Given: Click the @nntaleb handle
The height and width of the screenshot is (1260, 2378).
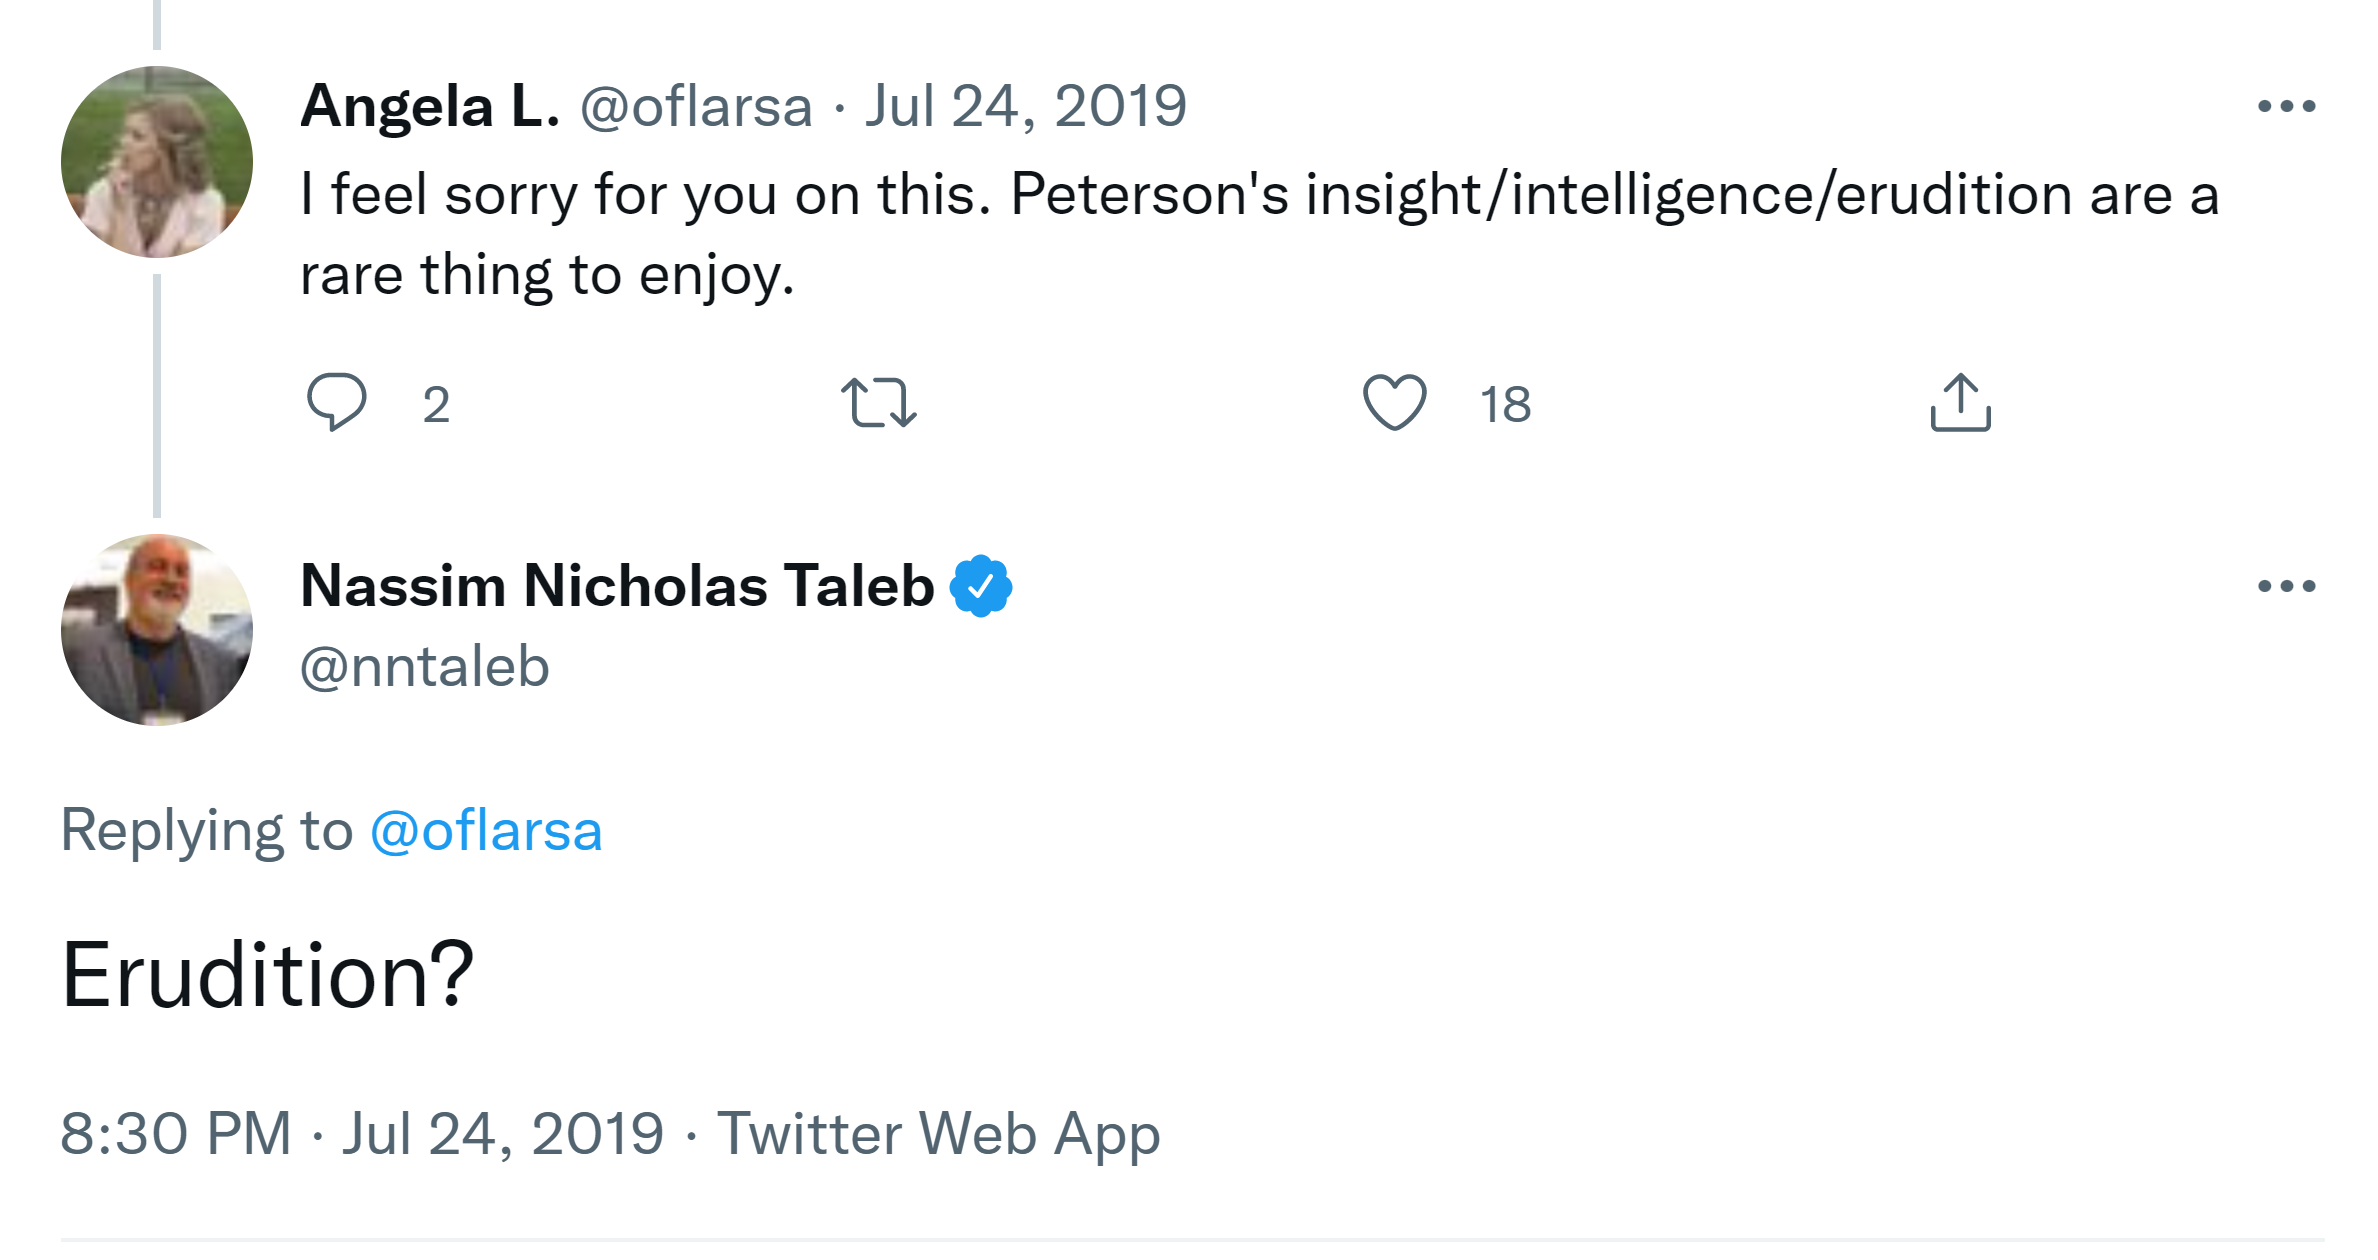Looking at the screenshot, I should [425, 667].
